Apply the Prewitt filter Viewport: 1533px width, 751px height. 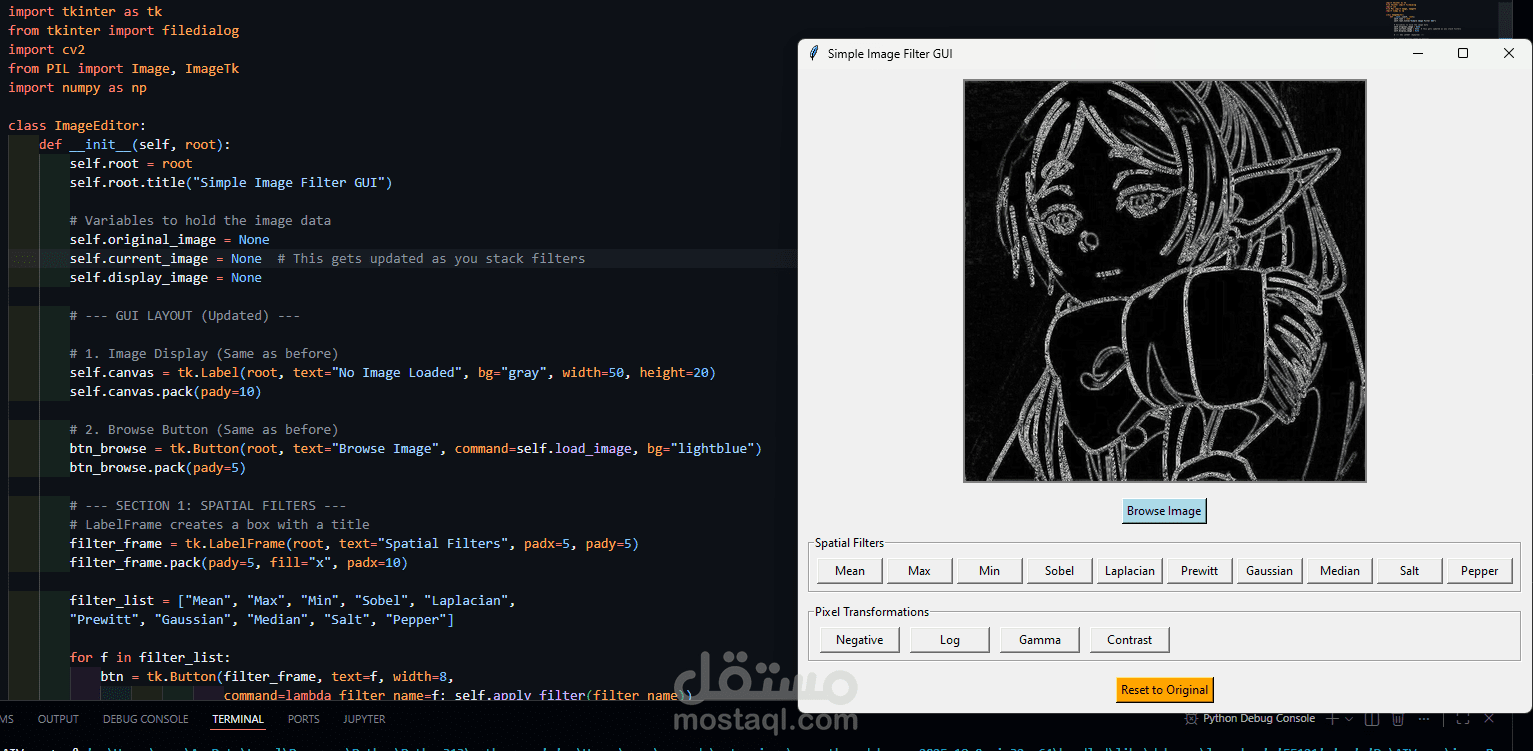click(1200, 571)
